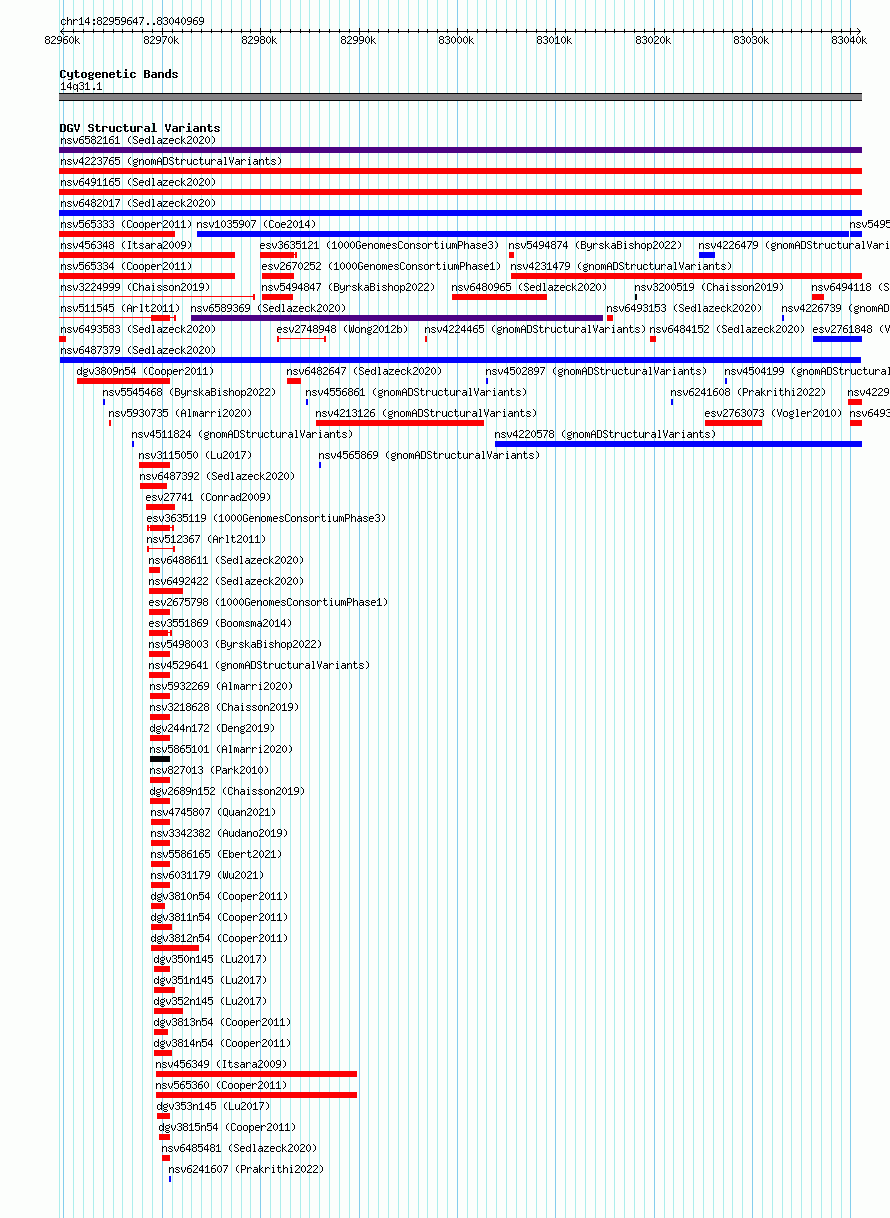Click nsv511545 (Arlt2011) label

coord(119,309)
